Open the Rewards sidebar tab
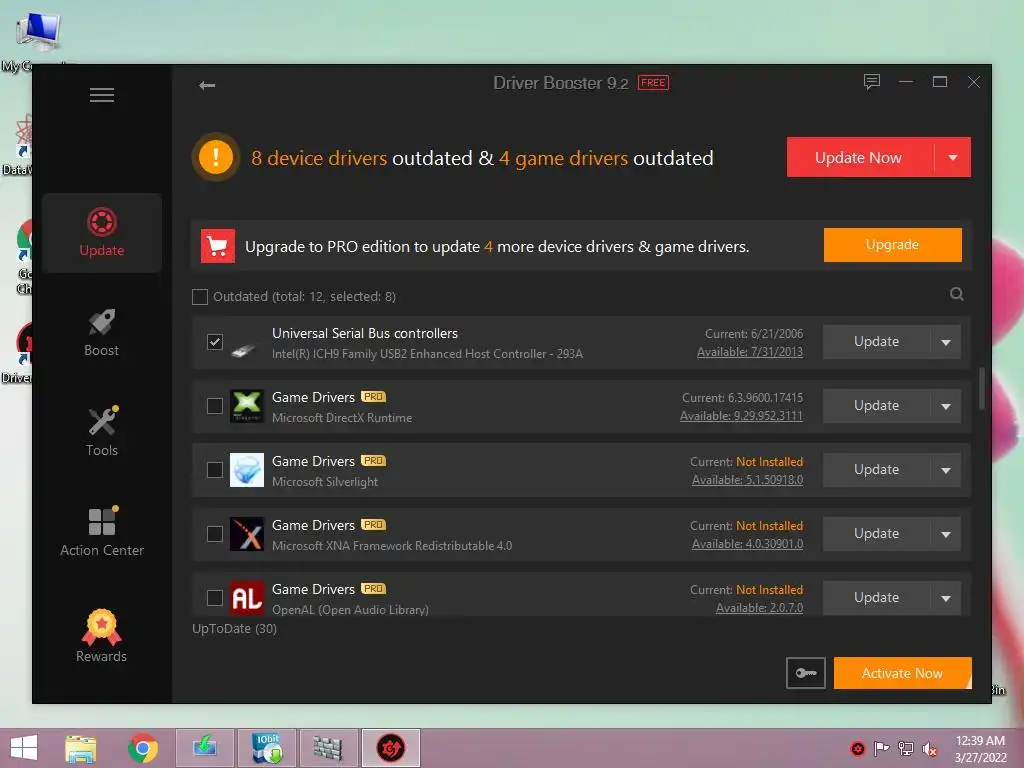1024x768 pixels. (102, 635)
